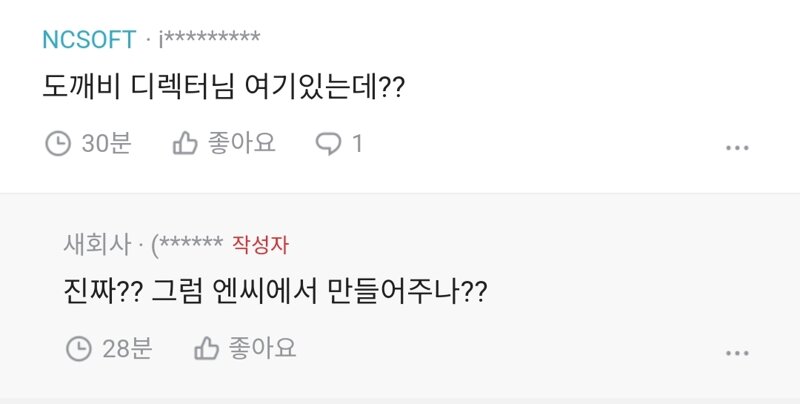This screenshot has height=404, width=800.
Task: Click the masked username i*********
Action: point(209,40)
